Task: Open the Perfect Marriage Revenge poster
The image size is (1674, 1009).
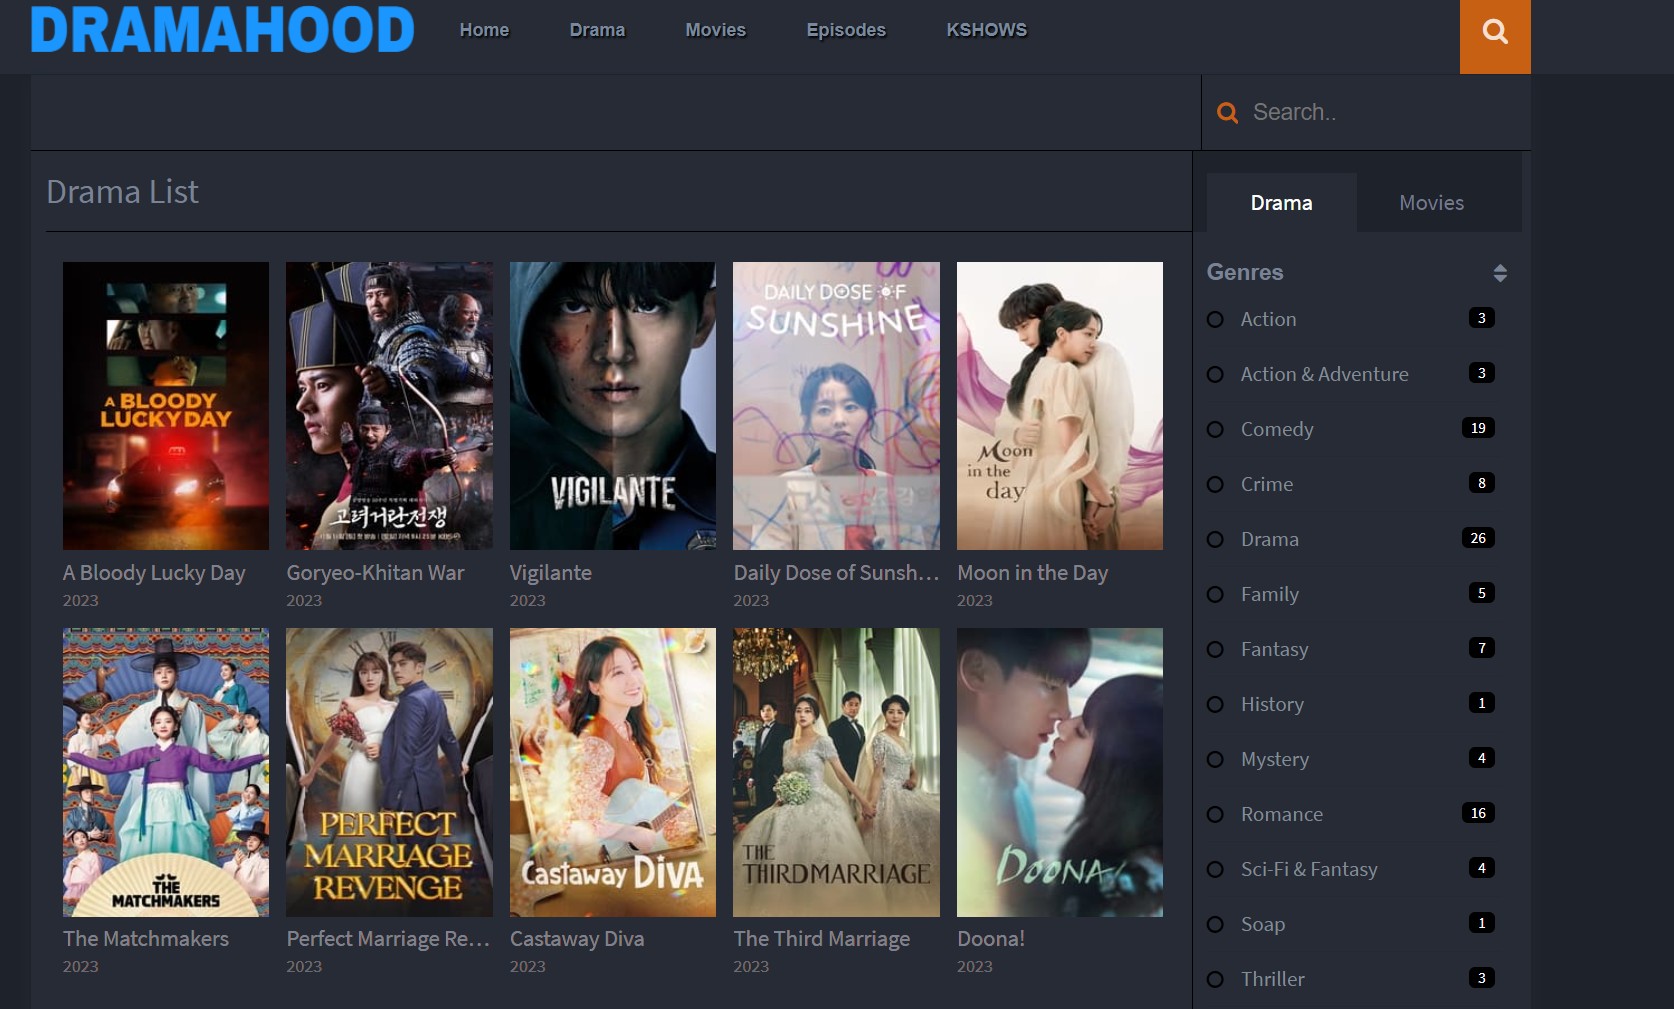Action: pos(389,772)
